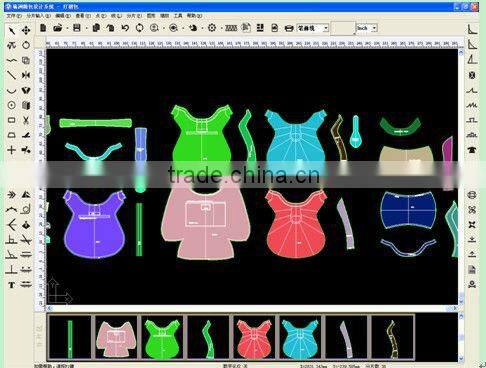Select the red bodice piece thumbnail

point(254,337)
